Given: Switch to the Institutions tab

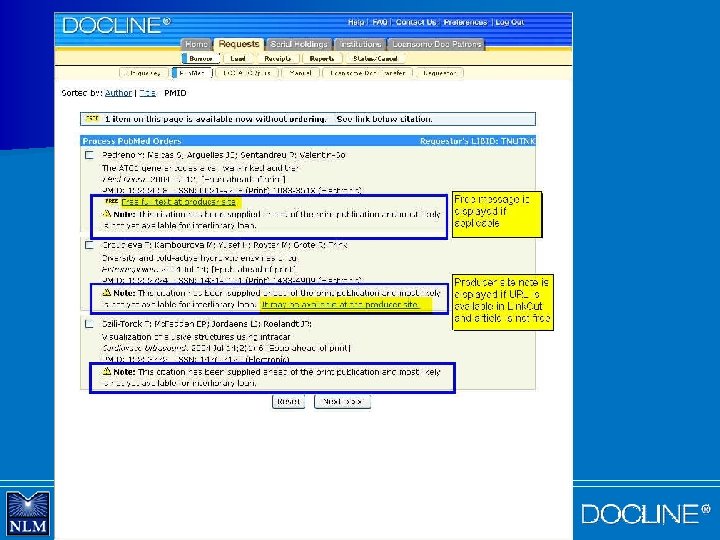Looking at the screenshot, I should [x=360, y=44].
